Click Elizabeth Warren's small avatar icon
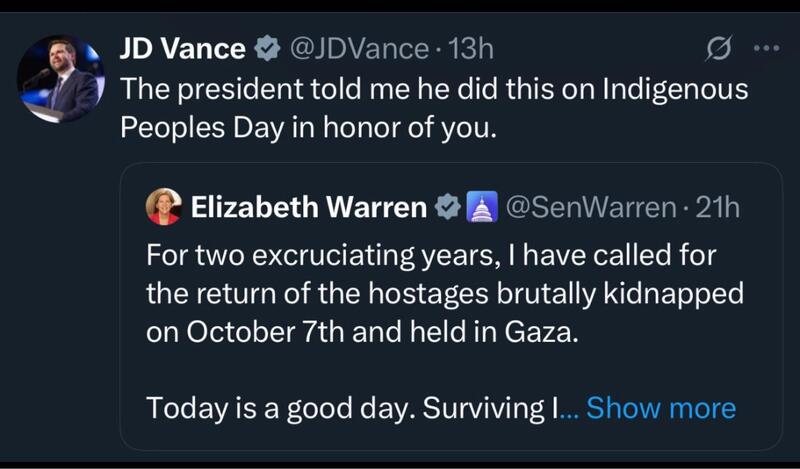Viewport: 800px width, 469px height. point(164,207)
